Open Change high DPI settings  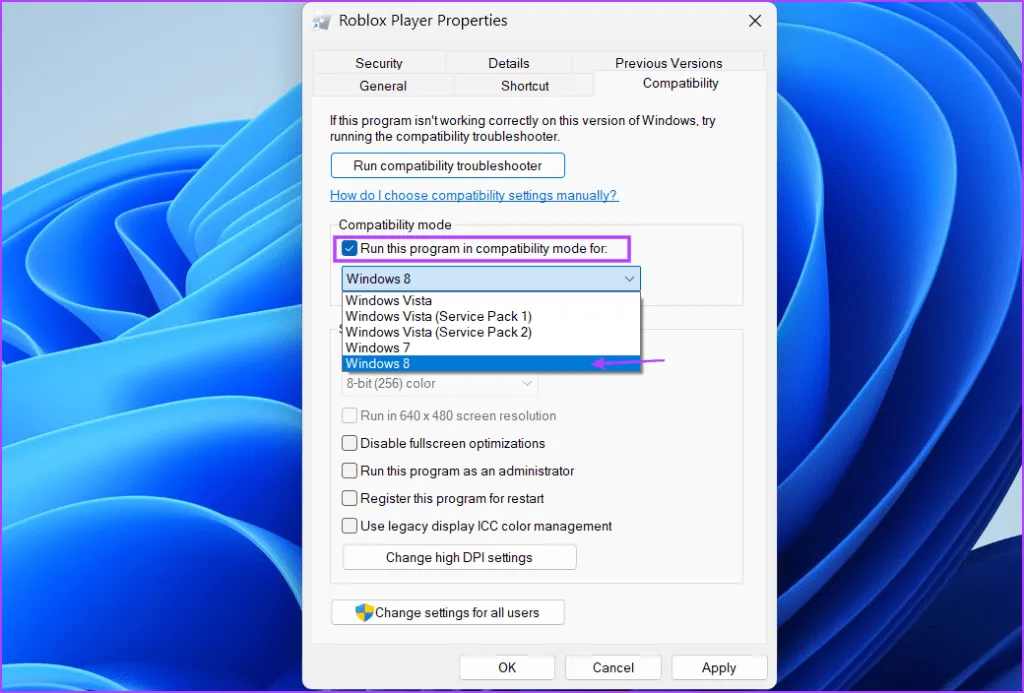459,558
